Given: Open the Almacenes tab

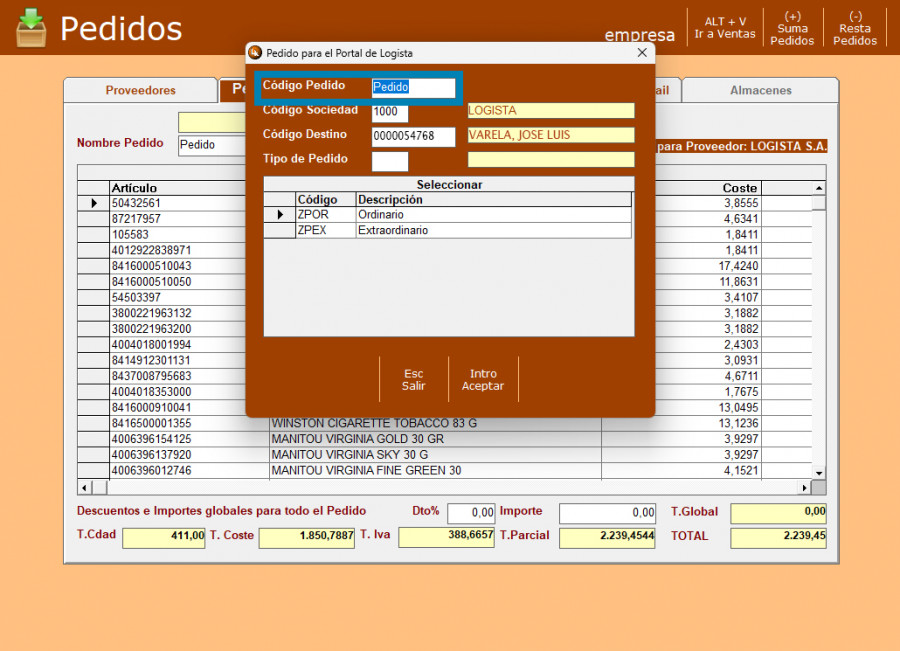Looking at the screenshot, I should click(x=760, y=90).
